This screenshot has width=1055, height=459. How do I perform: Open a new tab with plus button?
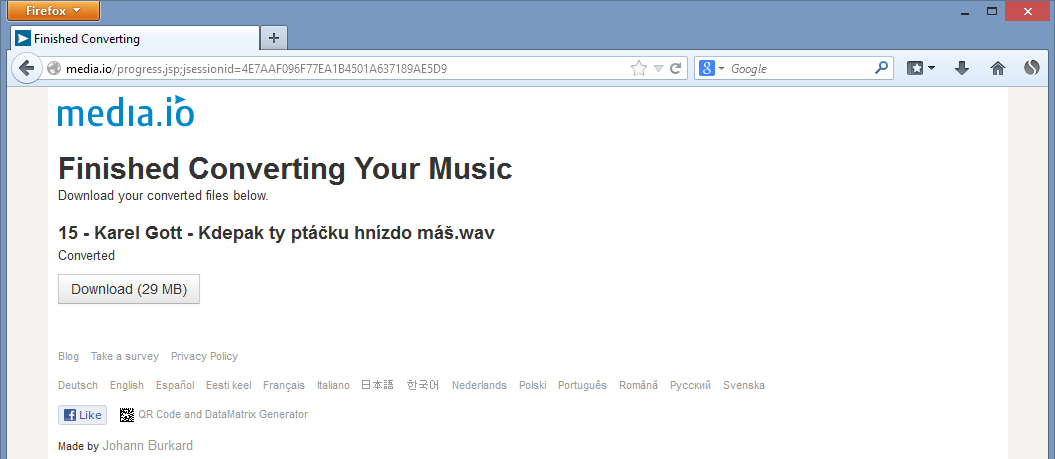[x=274, y=38]
